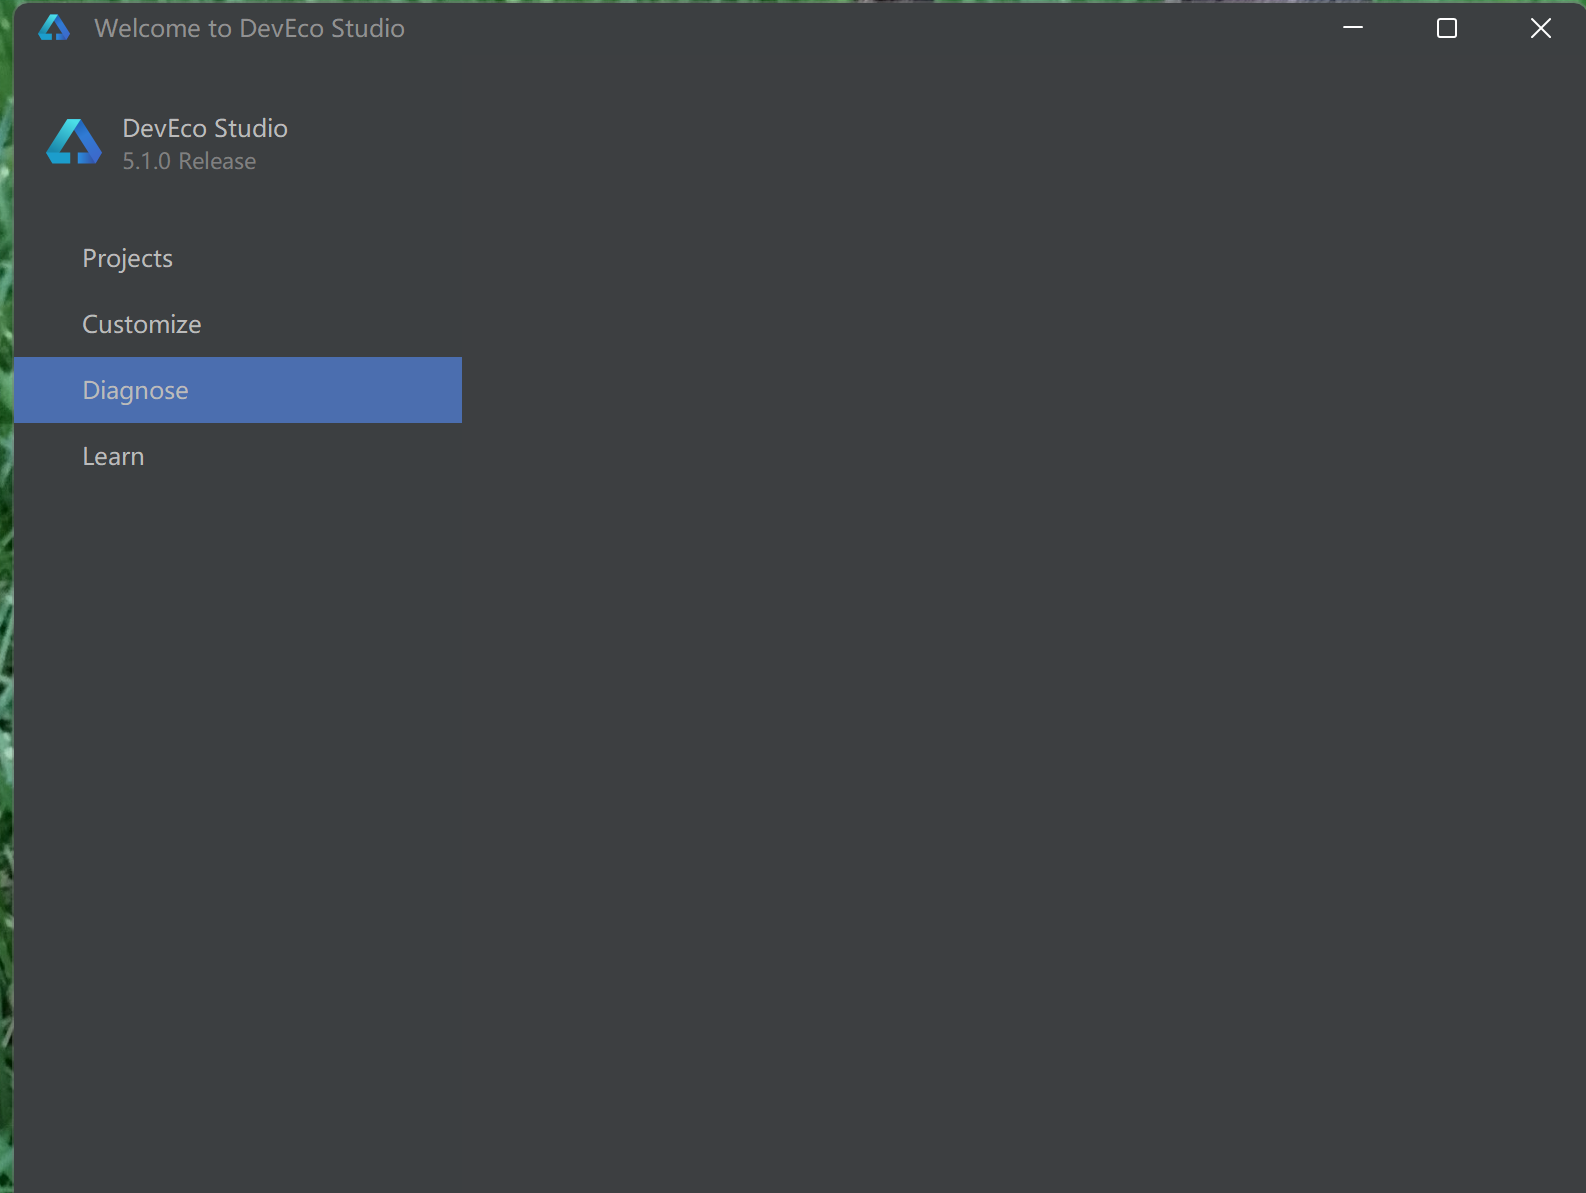Image resolution: width=1586 pixels, height=1193 pixels.
Task: Go to the Learn section
Action: point(114,456)
